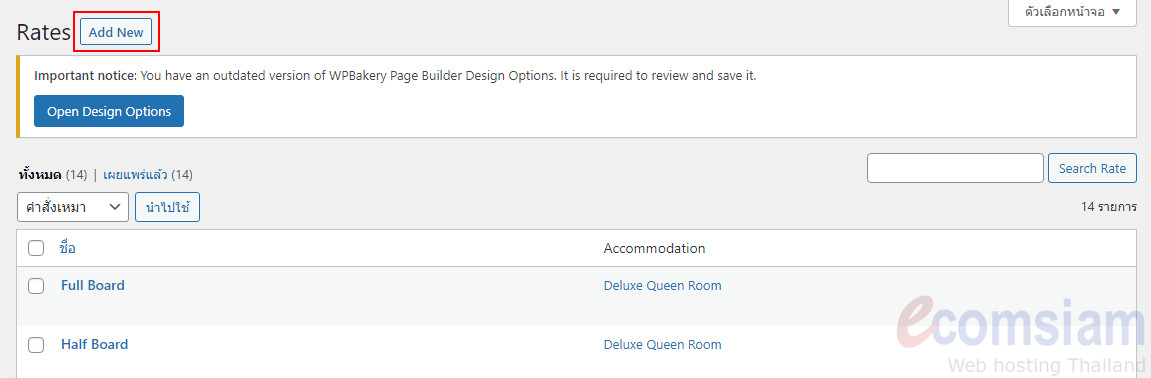Open Deluxe Queen Room in Full Board row
The image size is (1151, 378).
click(662, 286)
